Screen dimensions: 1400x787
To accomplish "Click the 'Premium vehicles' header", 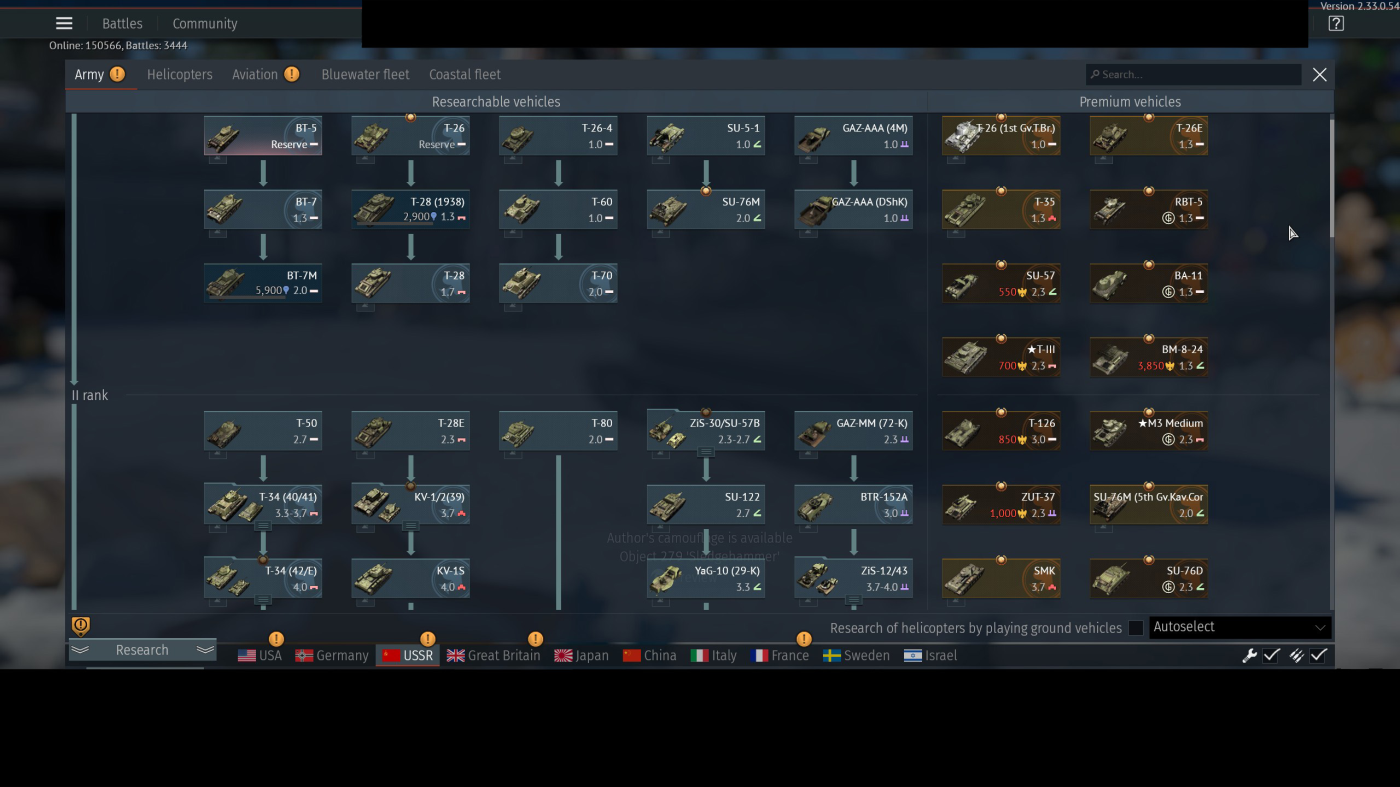I will (1130, 102).
